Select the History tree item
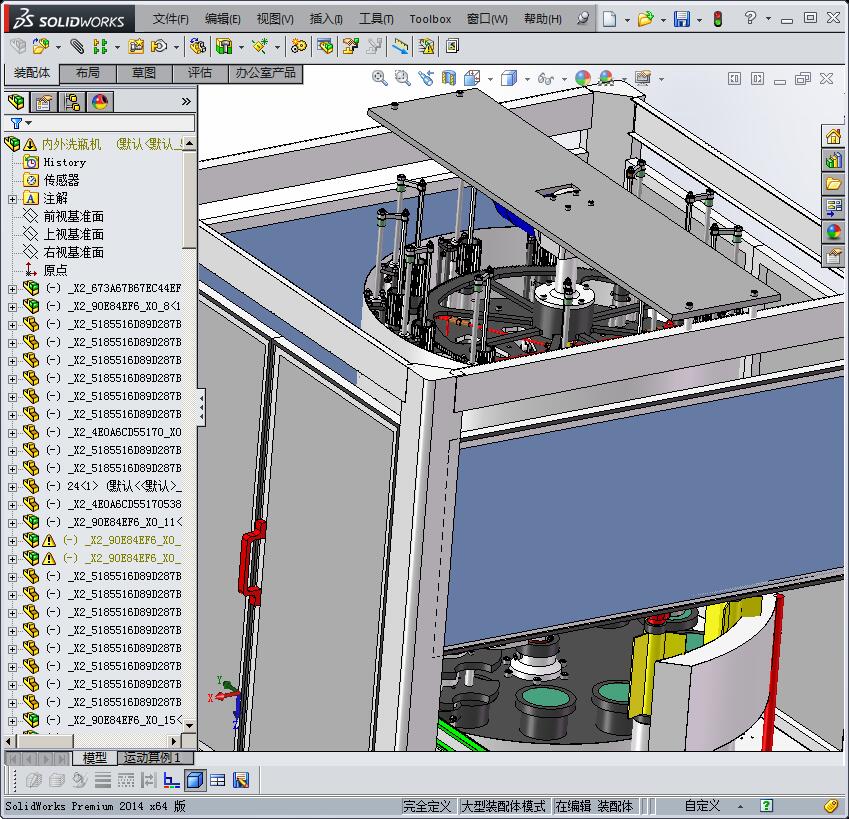Viewport: 849px width, 819px height. [x=64, y=162]
